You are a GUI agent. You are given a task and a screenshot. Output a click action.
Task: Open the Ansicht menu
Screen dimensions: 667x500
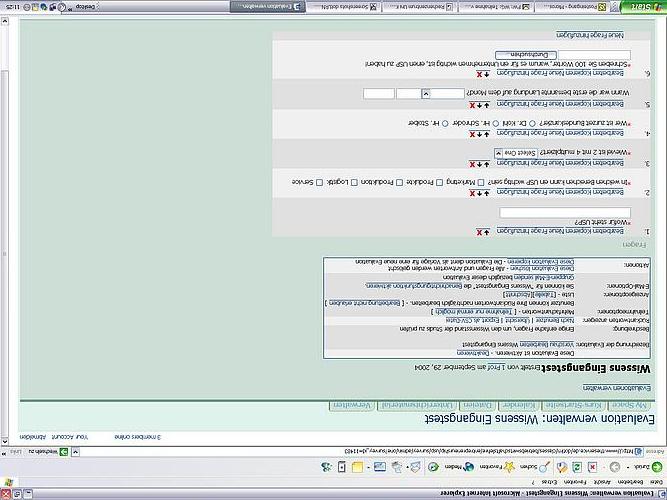602,482
